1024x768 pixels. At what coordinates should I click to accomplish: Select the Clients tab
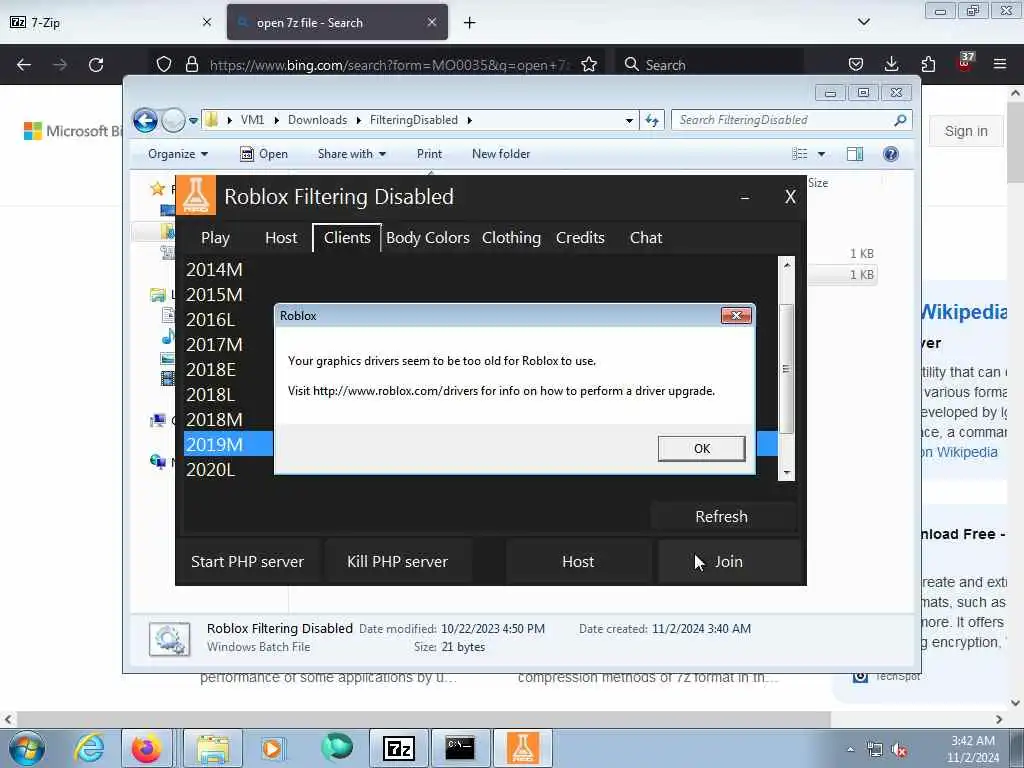[x=347, y=238]
